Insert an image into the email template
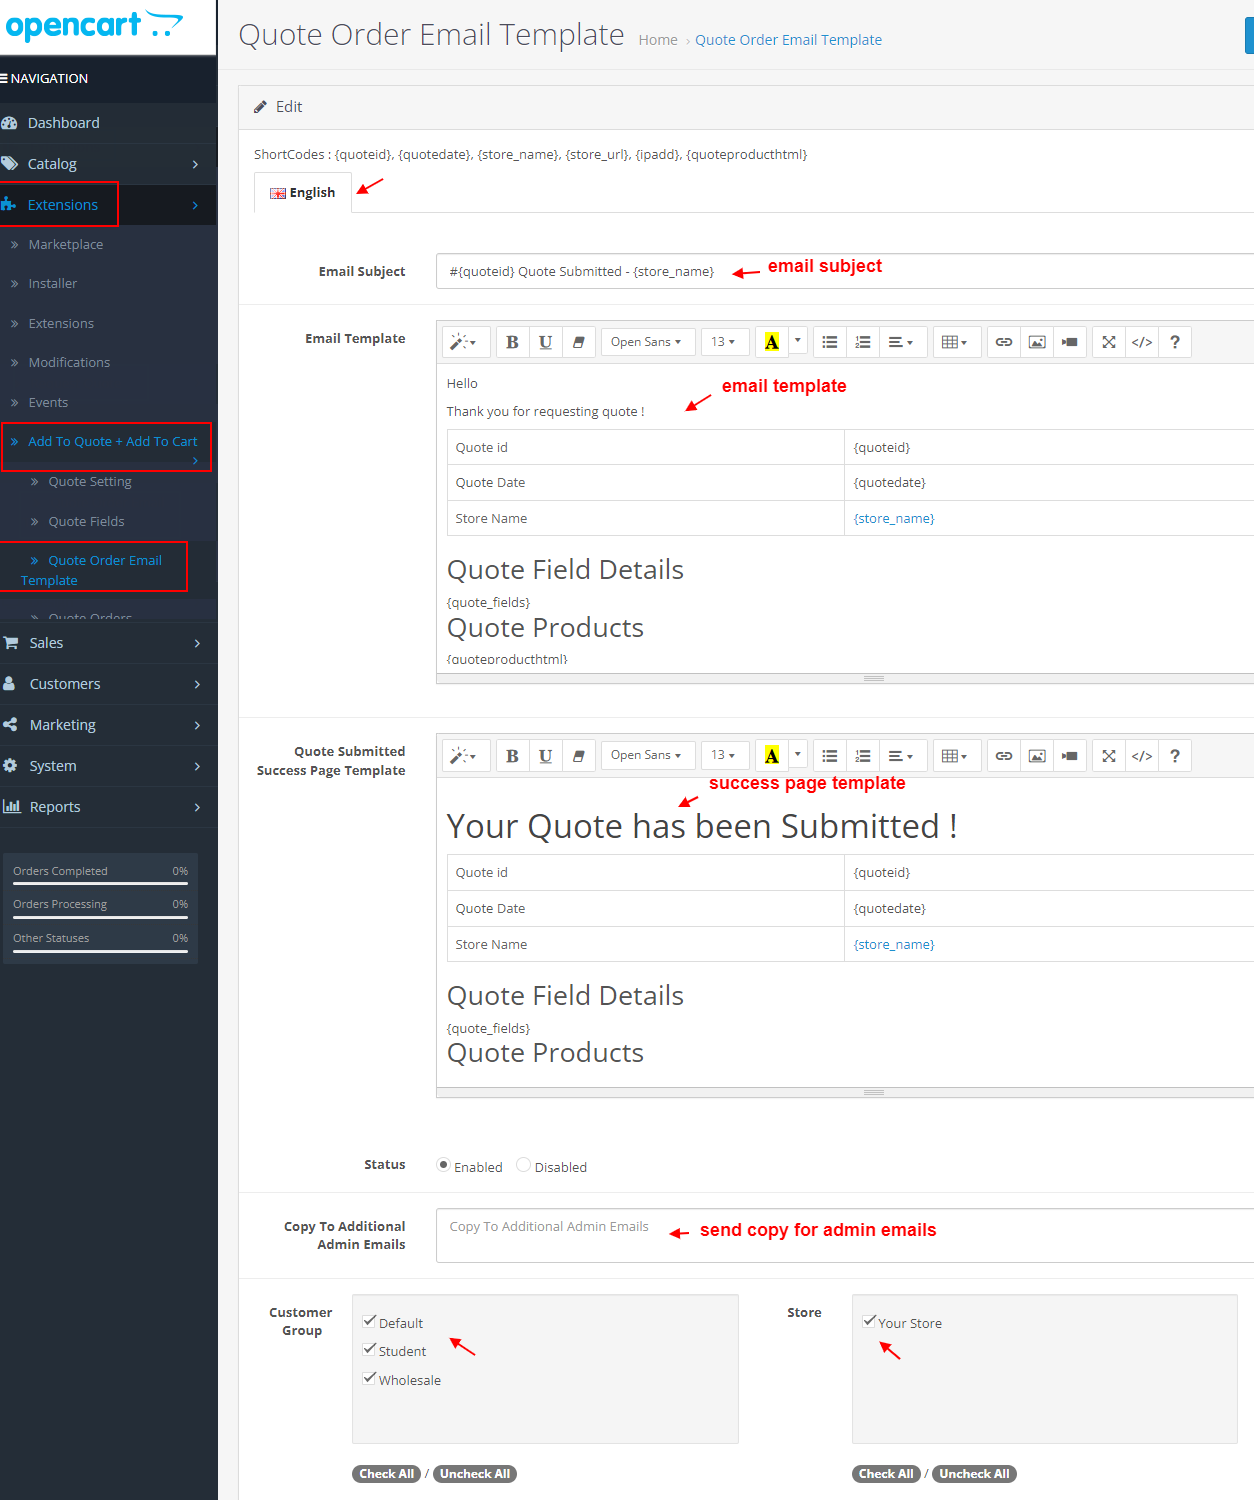 point(1036,341)
